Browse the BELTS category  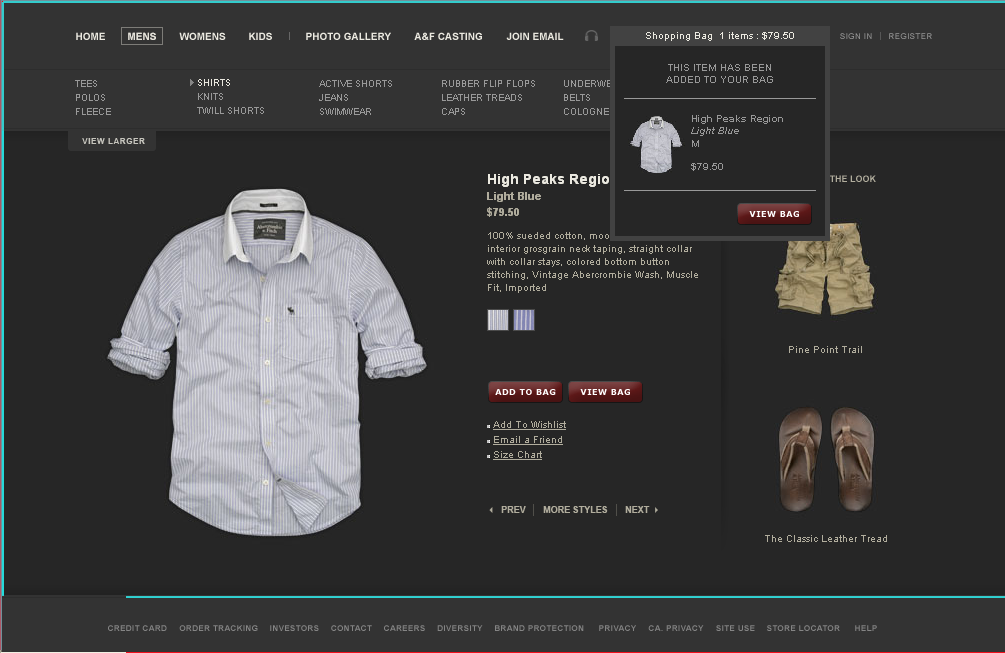577,97
